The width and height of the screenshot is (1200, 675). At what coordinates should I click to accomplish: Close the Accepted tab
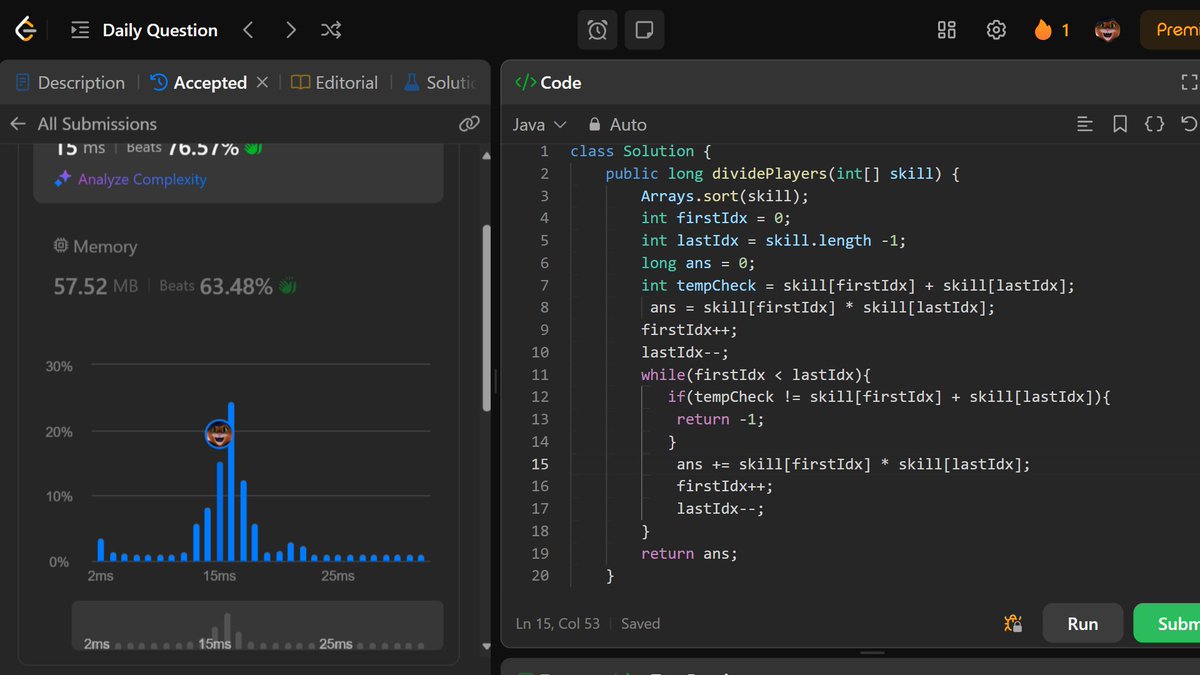(262, 83)
